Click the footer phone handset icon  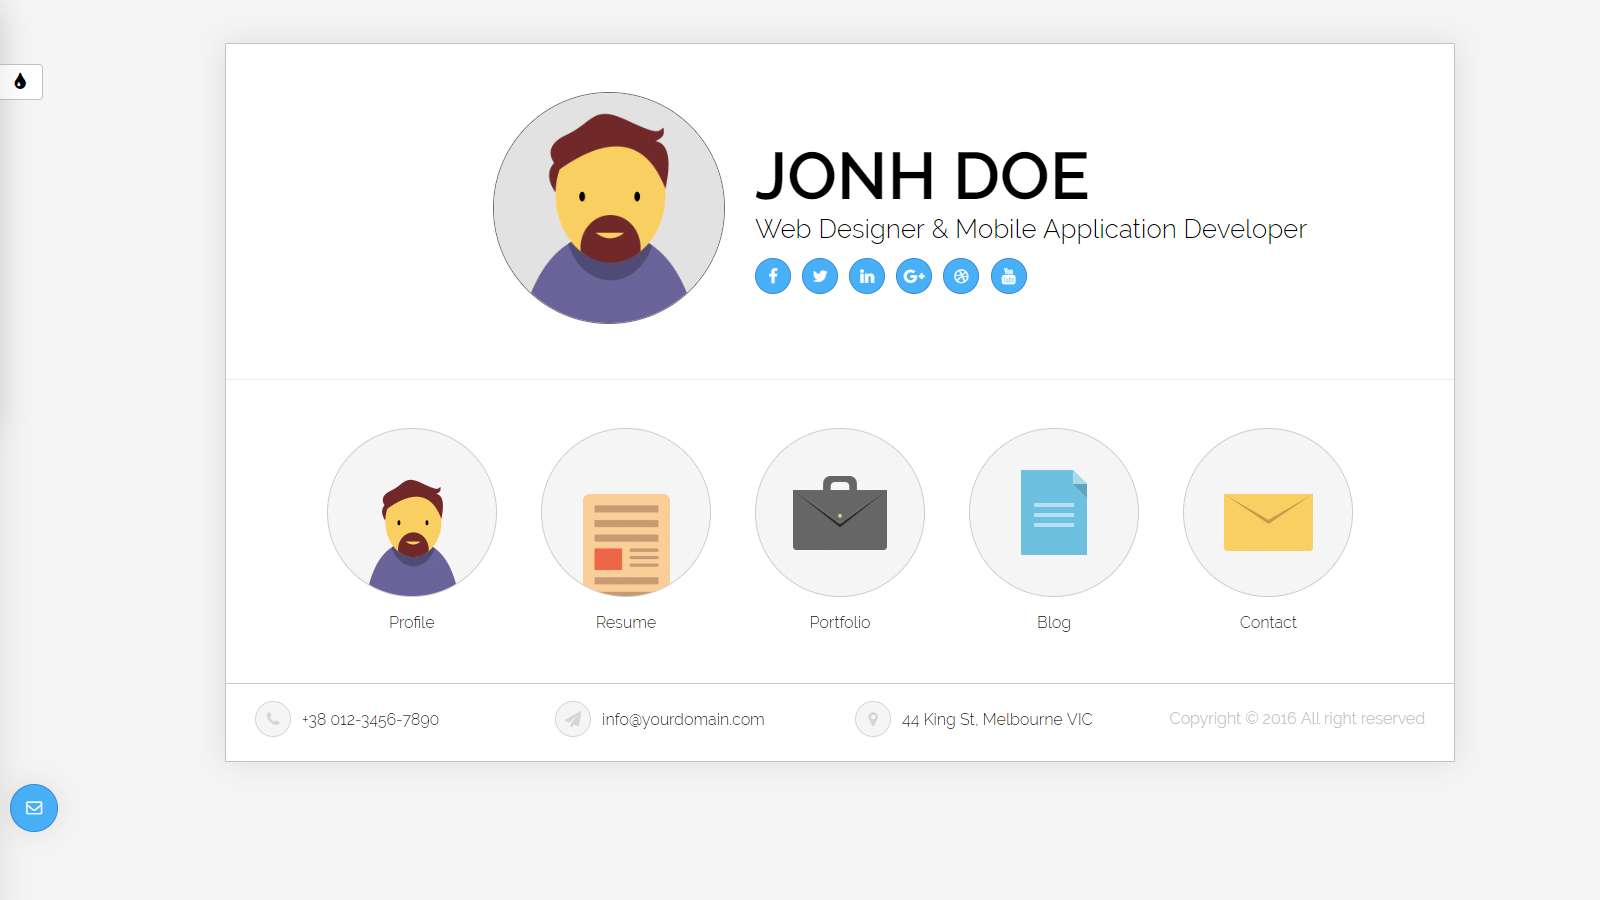273,719
